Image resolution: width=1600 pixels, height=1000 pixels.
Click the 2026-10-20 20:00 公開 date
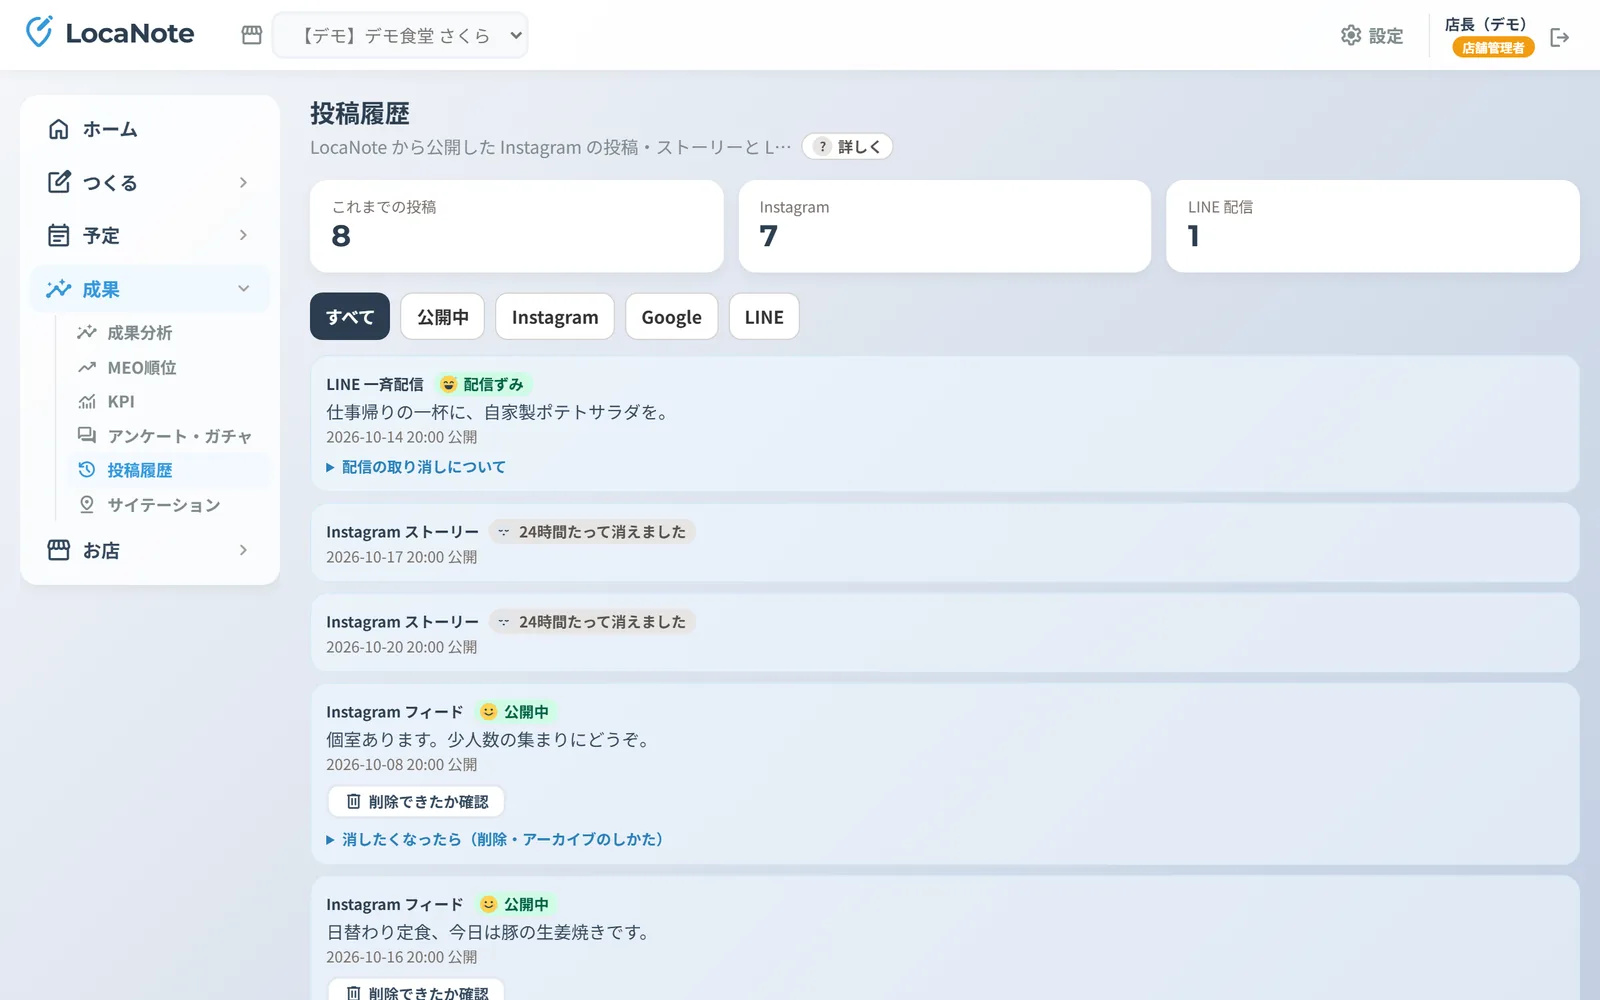402,647
